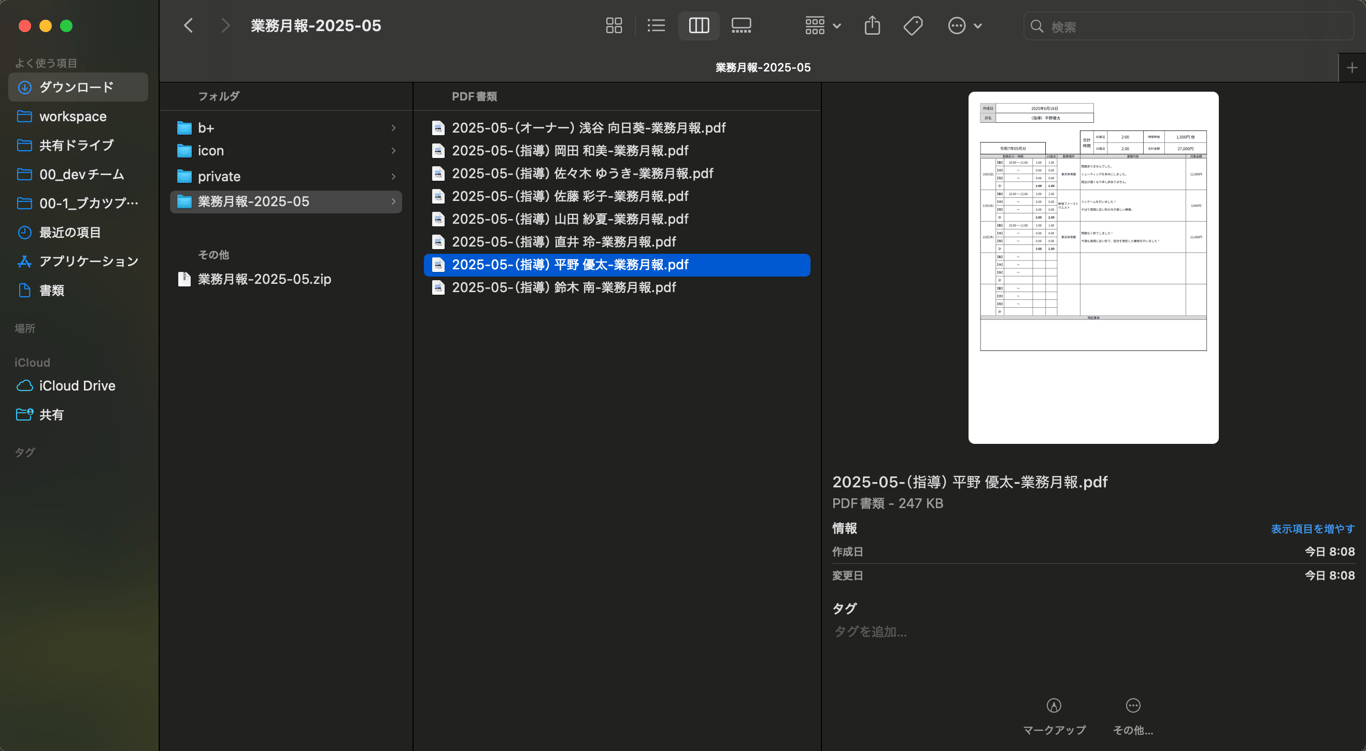Open the group-by options dropdown
The image size is (1366, 751).
[x=823, y=26]
